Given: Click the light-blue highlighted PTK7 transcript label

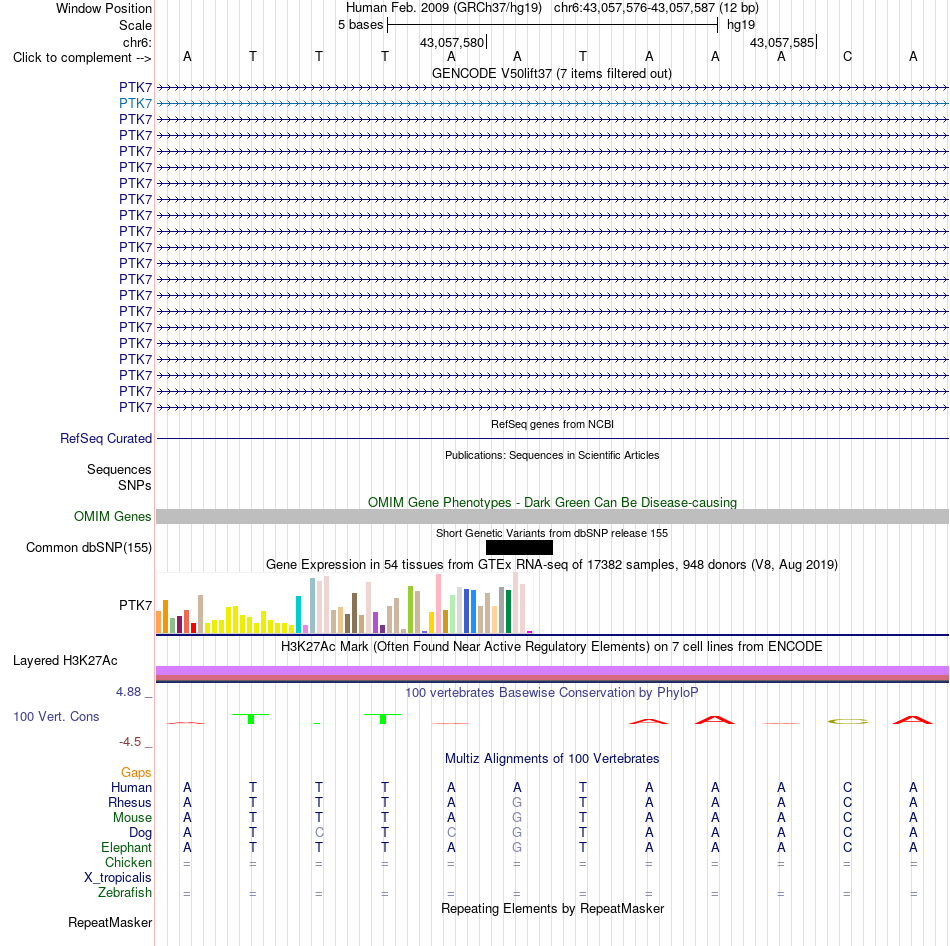Looking at the screenshot, I should click(135, 104).
